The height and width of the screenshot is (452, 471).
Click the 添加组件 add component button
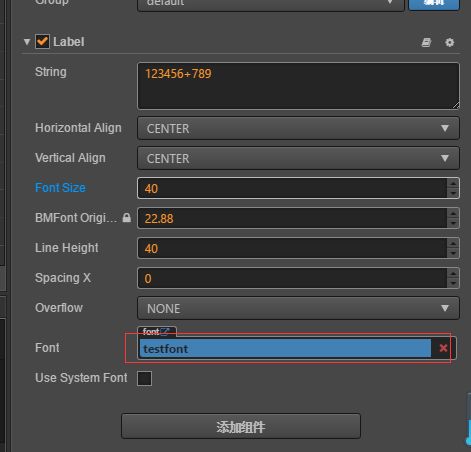click(x=241, y=426)
